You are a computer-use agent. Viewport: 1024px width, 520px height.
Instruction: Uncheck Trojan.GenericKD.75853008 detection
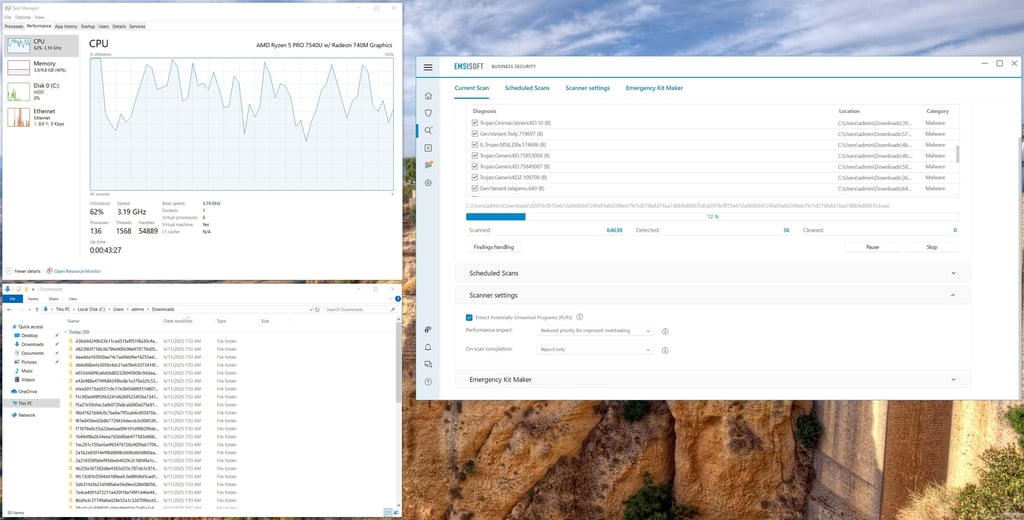[475, 155]
